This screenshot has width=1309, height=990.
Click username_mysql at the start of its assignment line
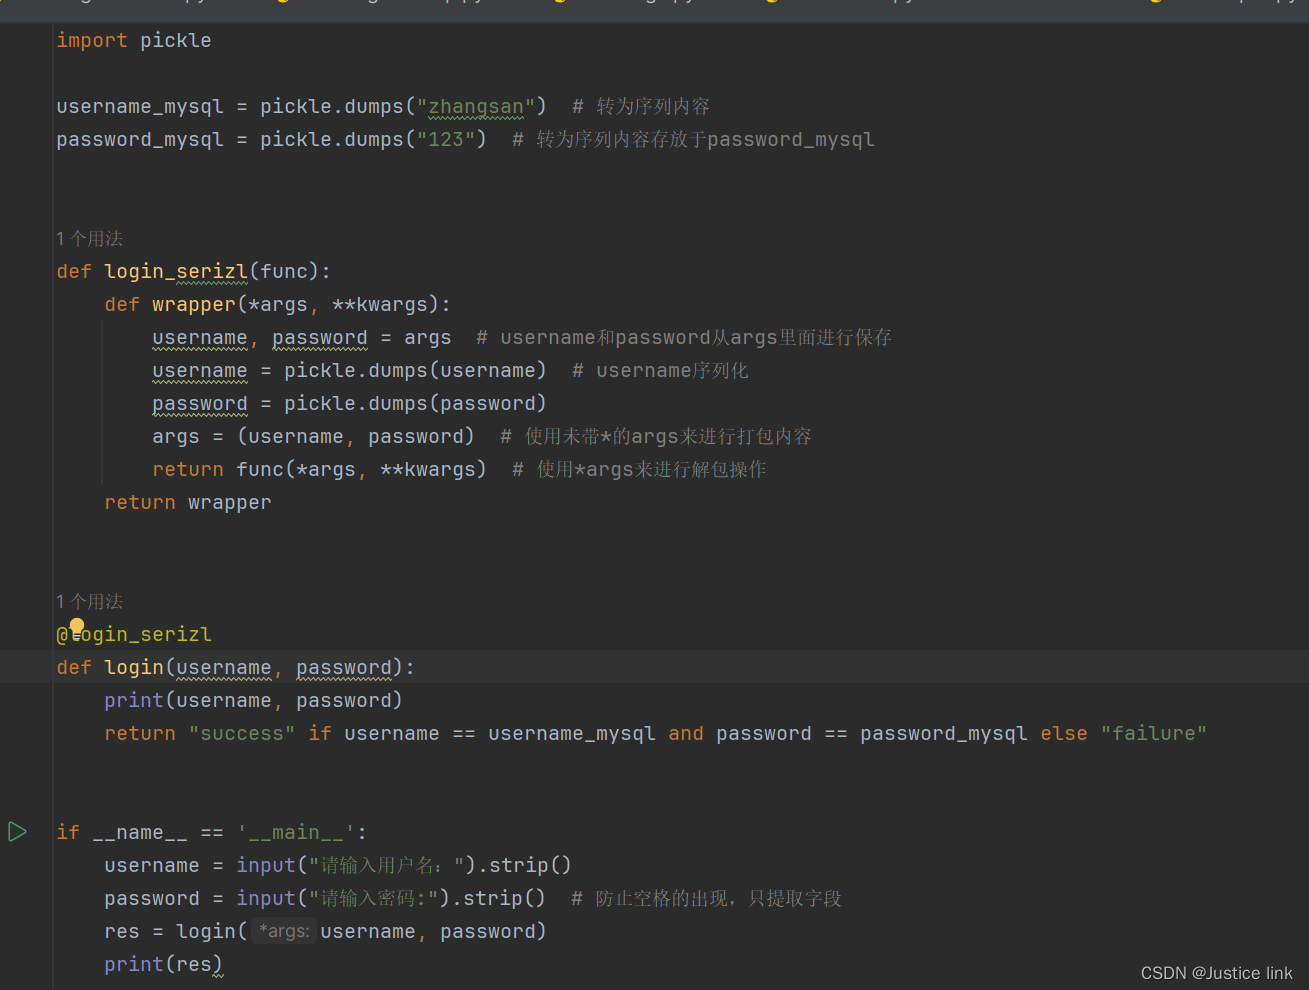[140, 106]
